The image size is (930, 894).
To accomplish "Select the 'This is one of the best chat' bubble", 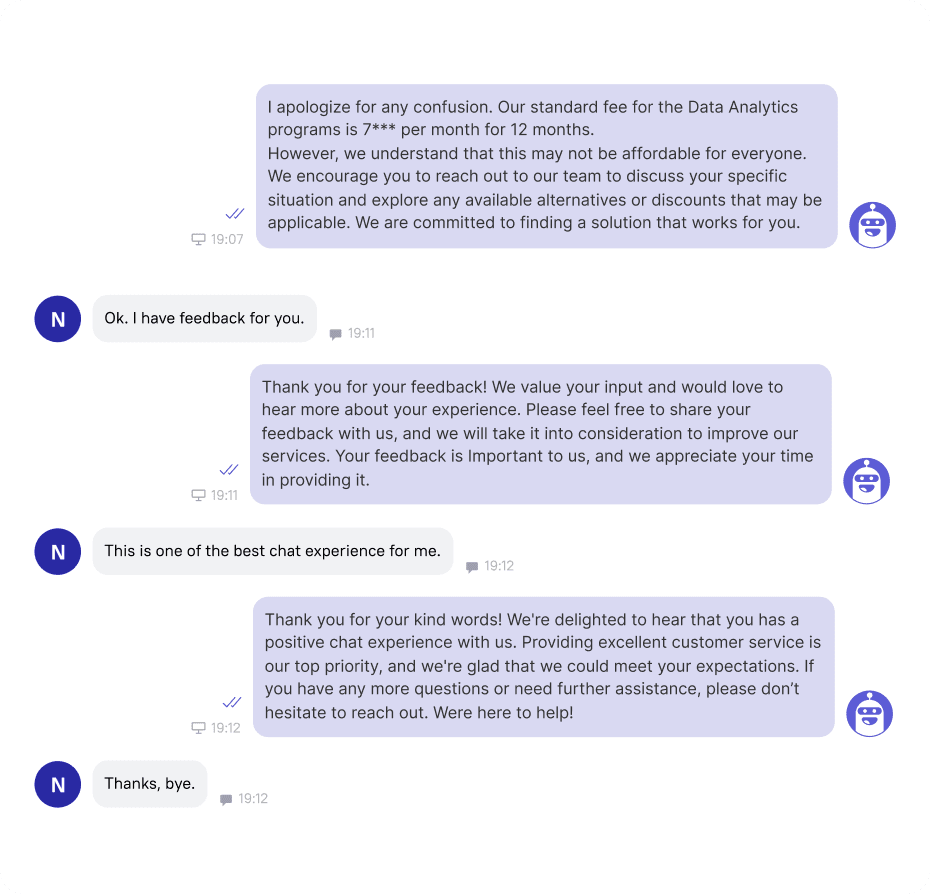I will coord(273,551).
